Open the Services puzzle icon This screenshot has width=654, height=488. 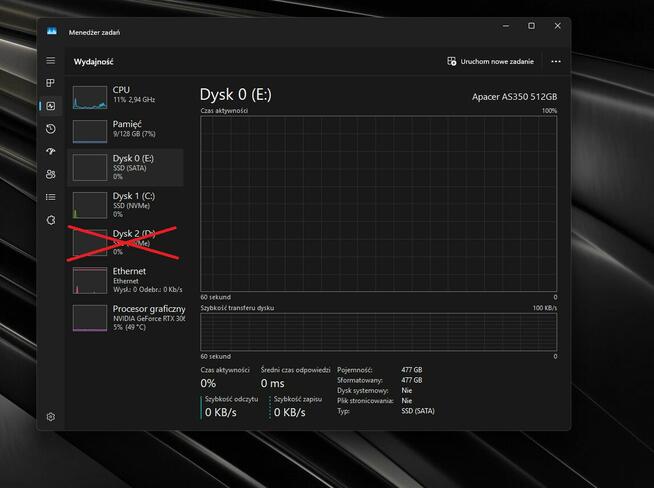[51, 219]
